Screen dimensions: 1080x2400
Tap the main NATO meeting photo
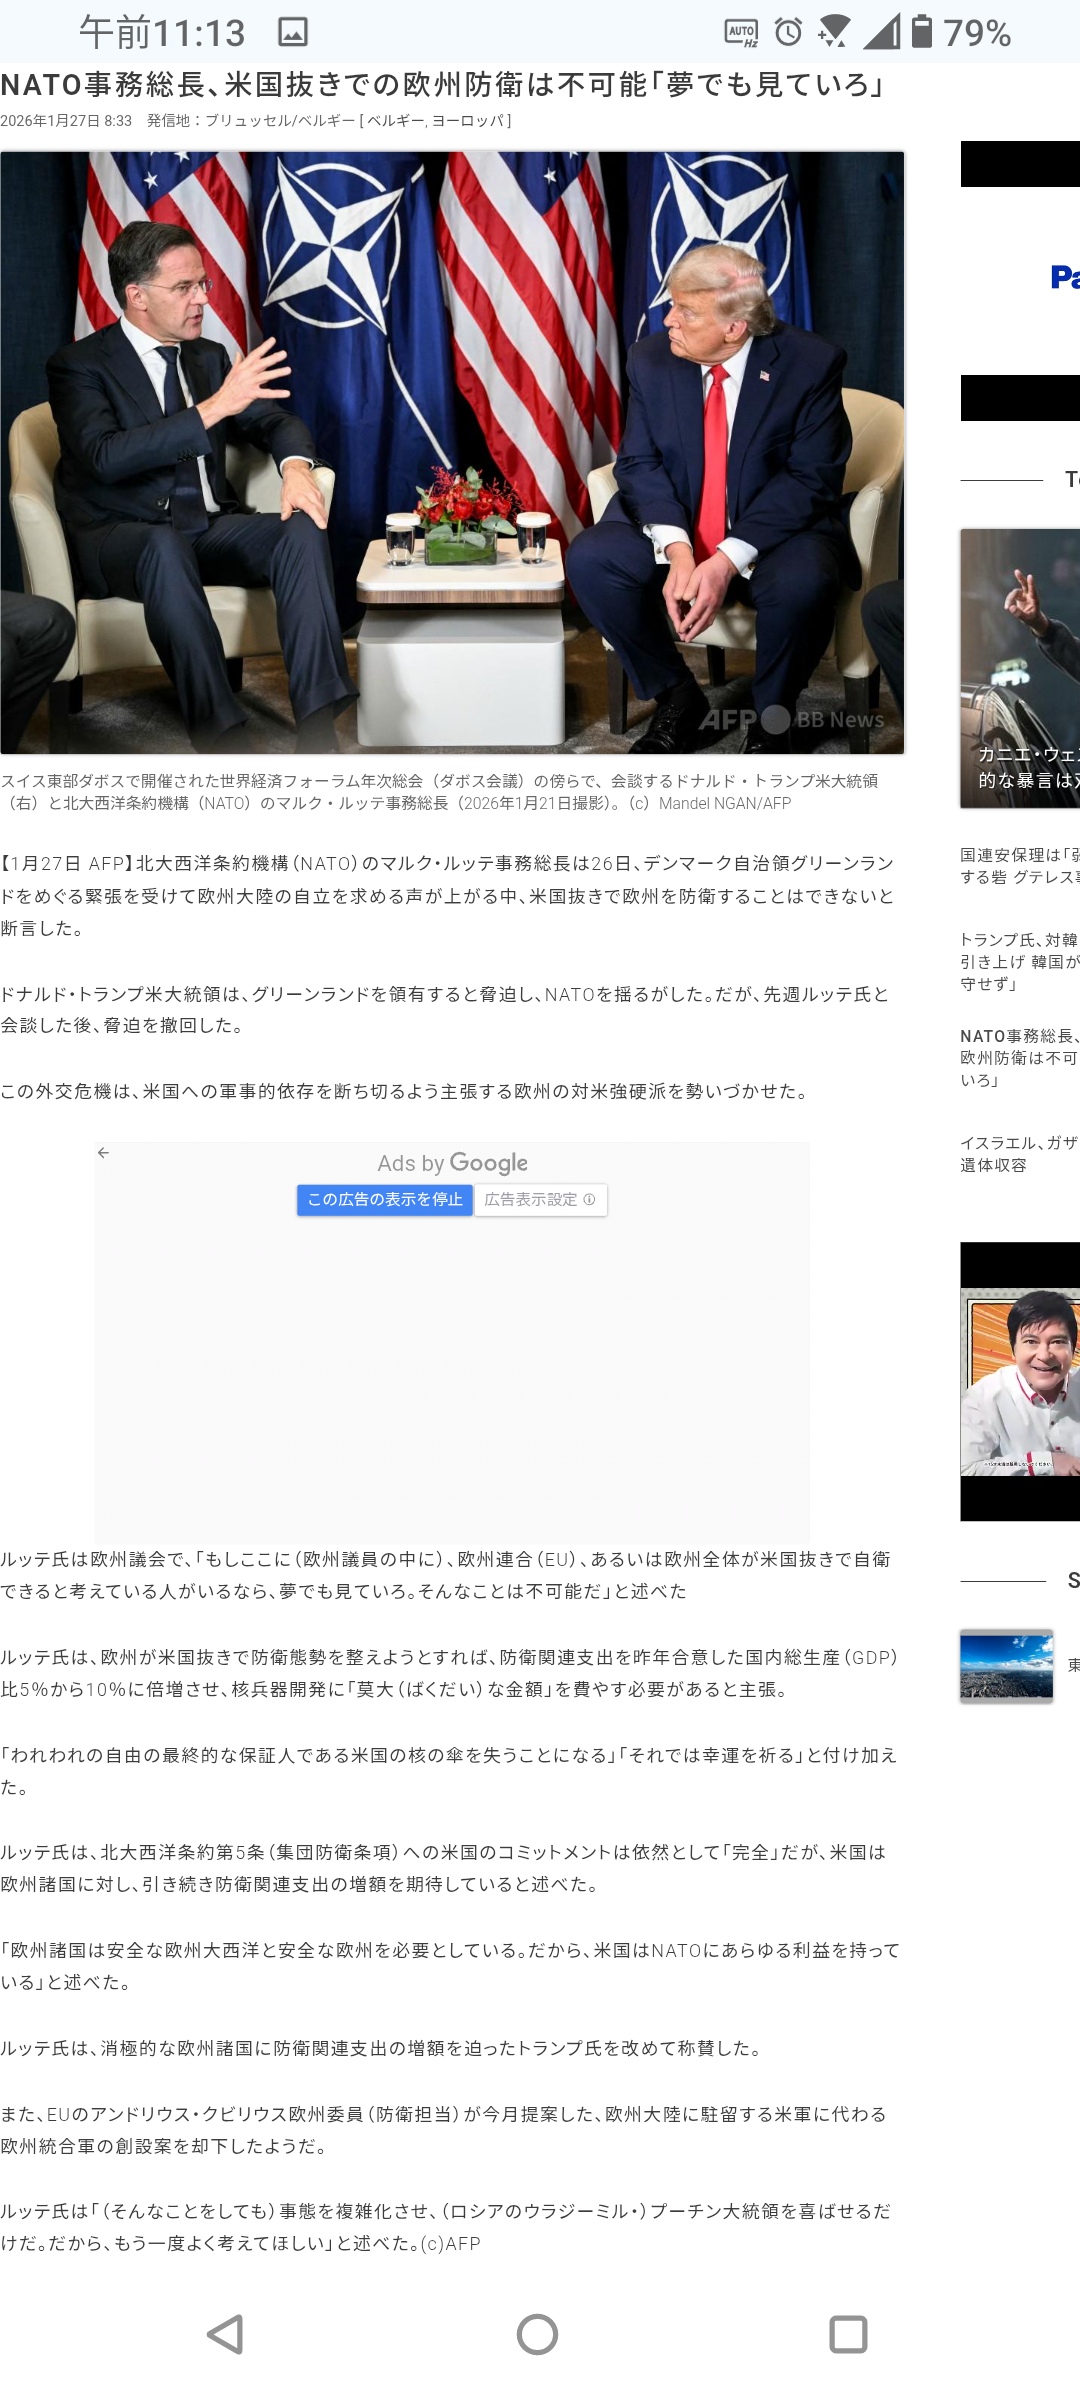click(x=452, y=452)
